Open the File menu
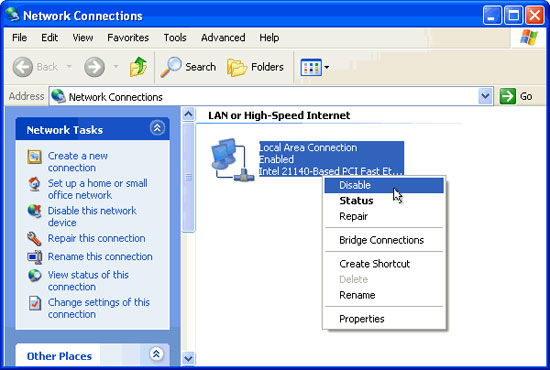550x370 pixels. [x=19, y=38]
